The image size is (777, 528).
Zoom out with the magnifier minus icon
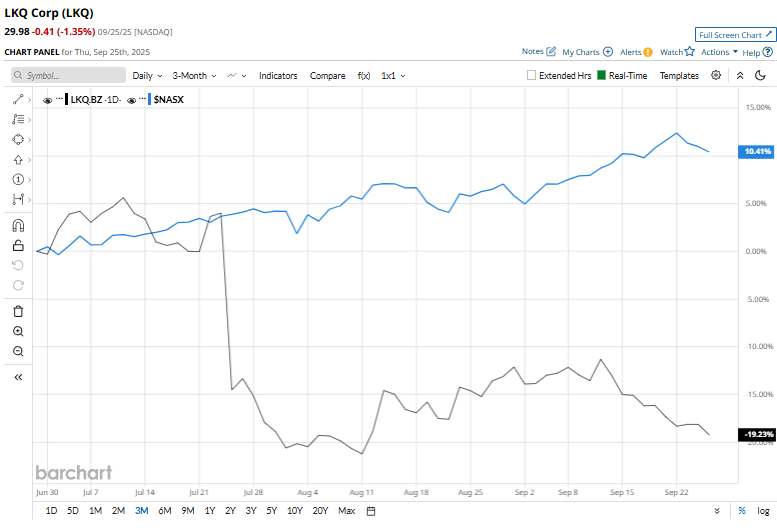tap(18, 351)
